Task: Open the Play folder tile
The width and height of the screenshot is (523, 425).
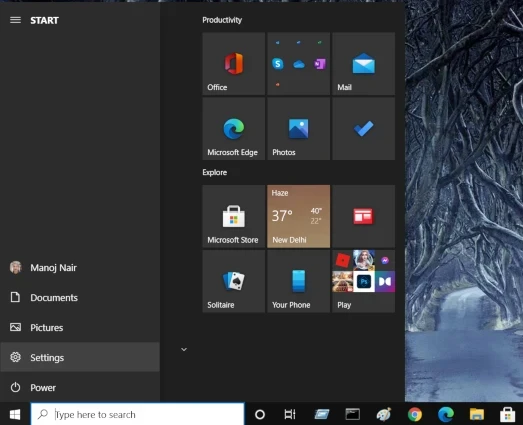Action: tap(364, 281)
